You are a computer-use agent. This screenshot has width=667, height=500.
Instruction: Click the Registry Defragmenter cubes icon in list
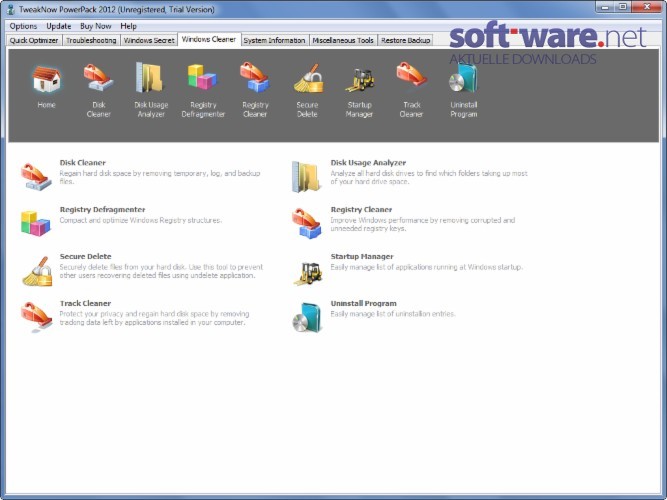click(36, 223)
